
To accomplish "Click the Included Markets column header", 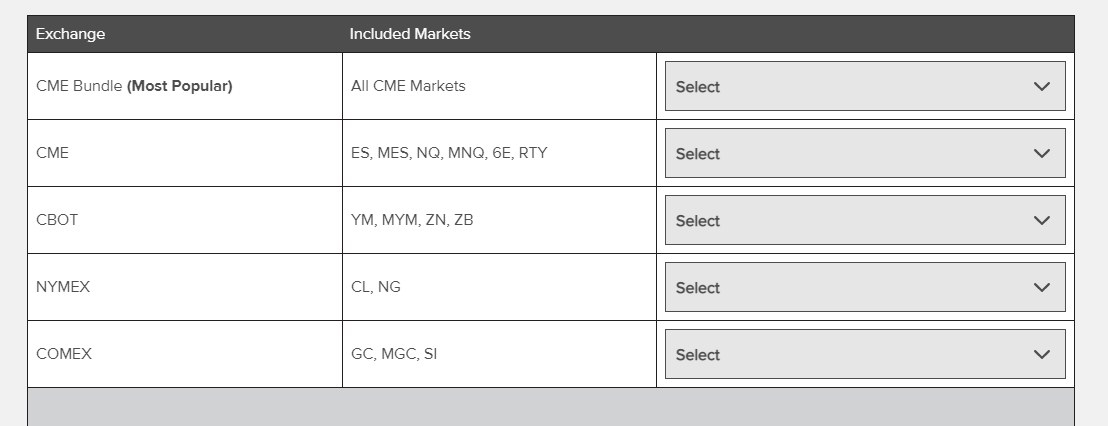I will [x=410, y=34].
